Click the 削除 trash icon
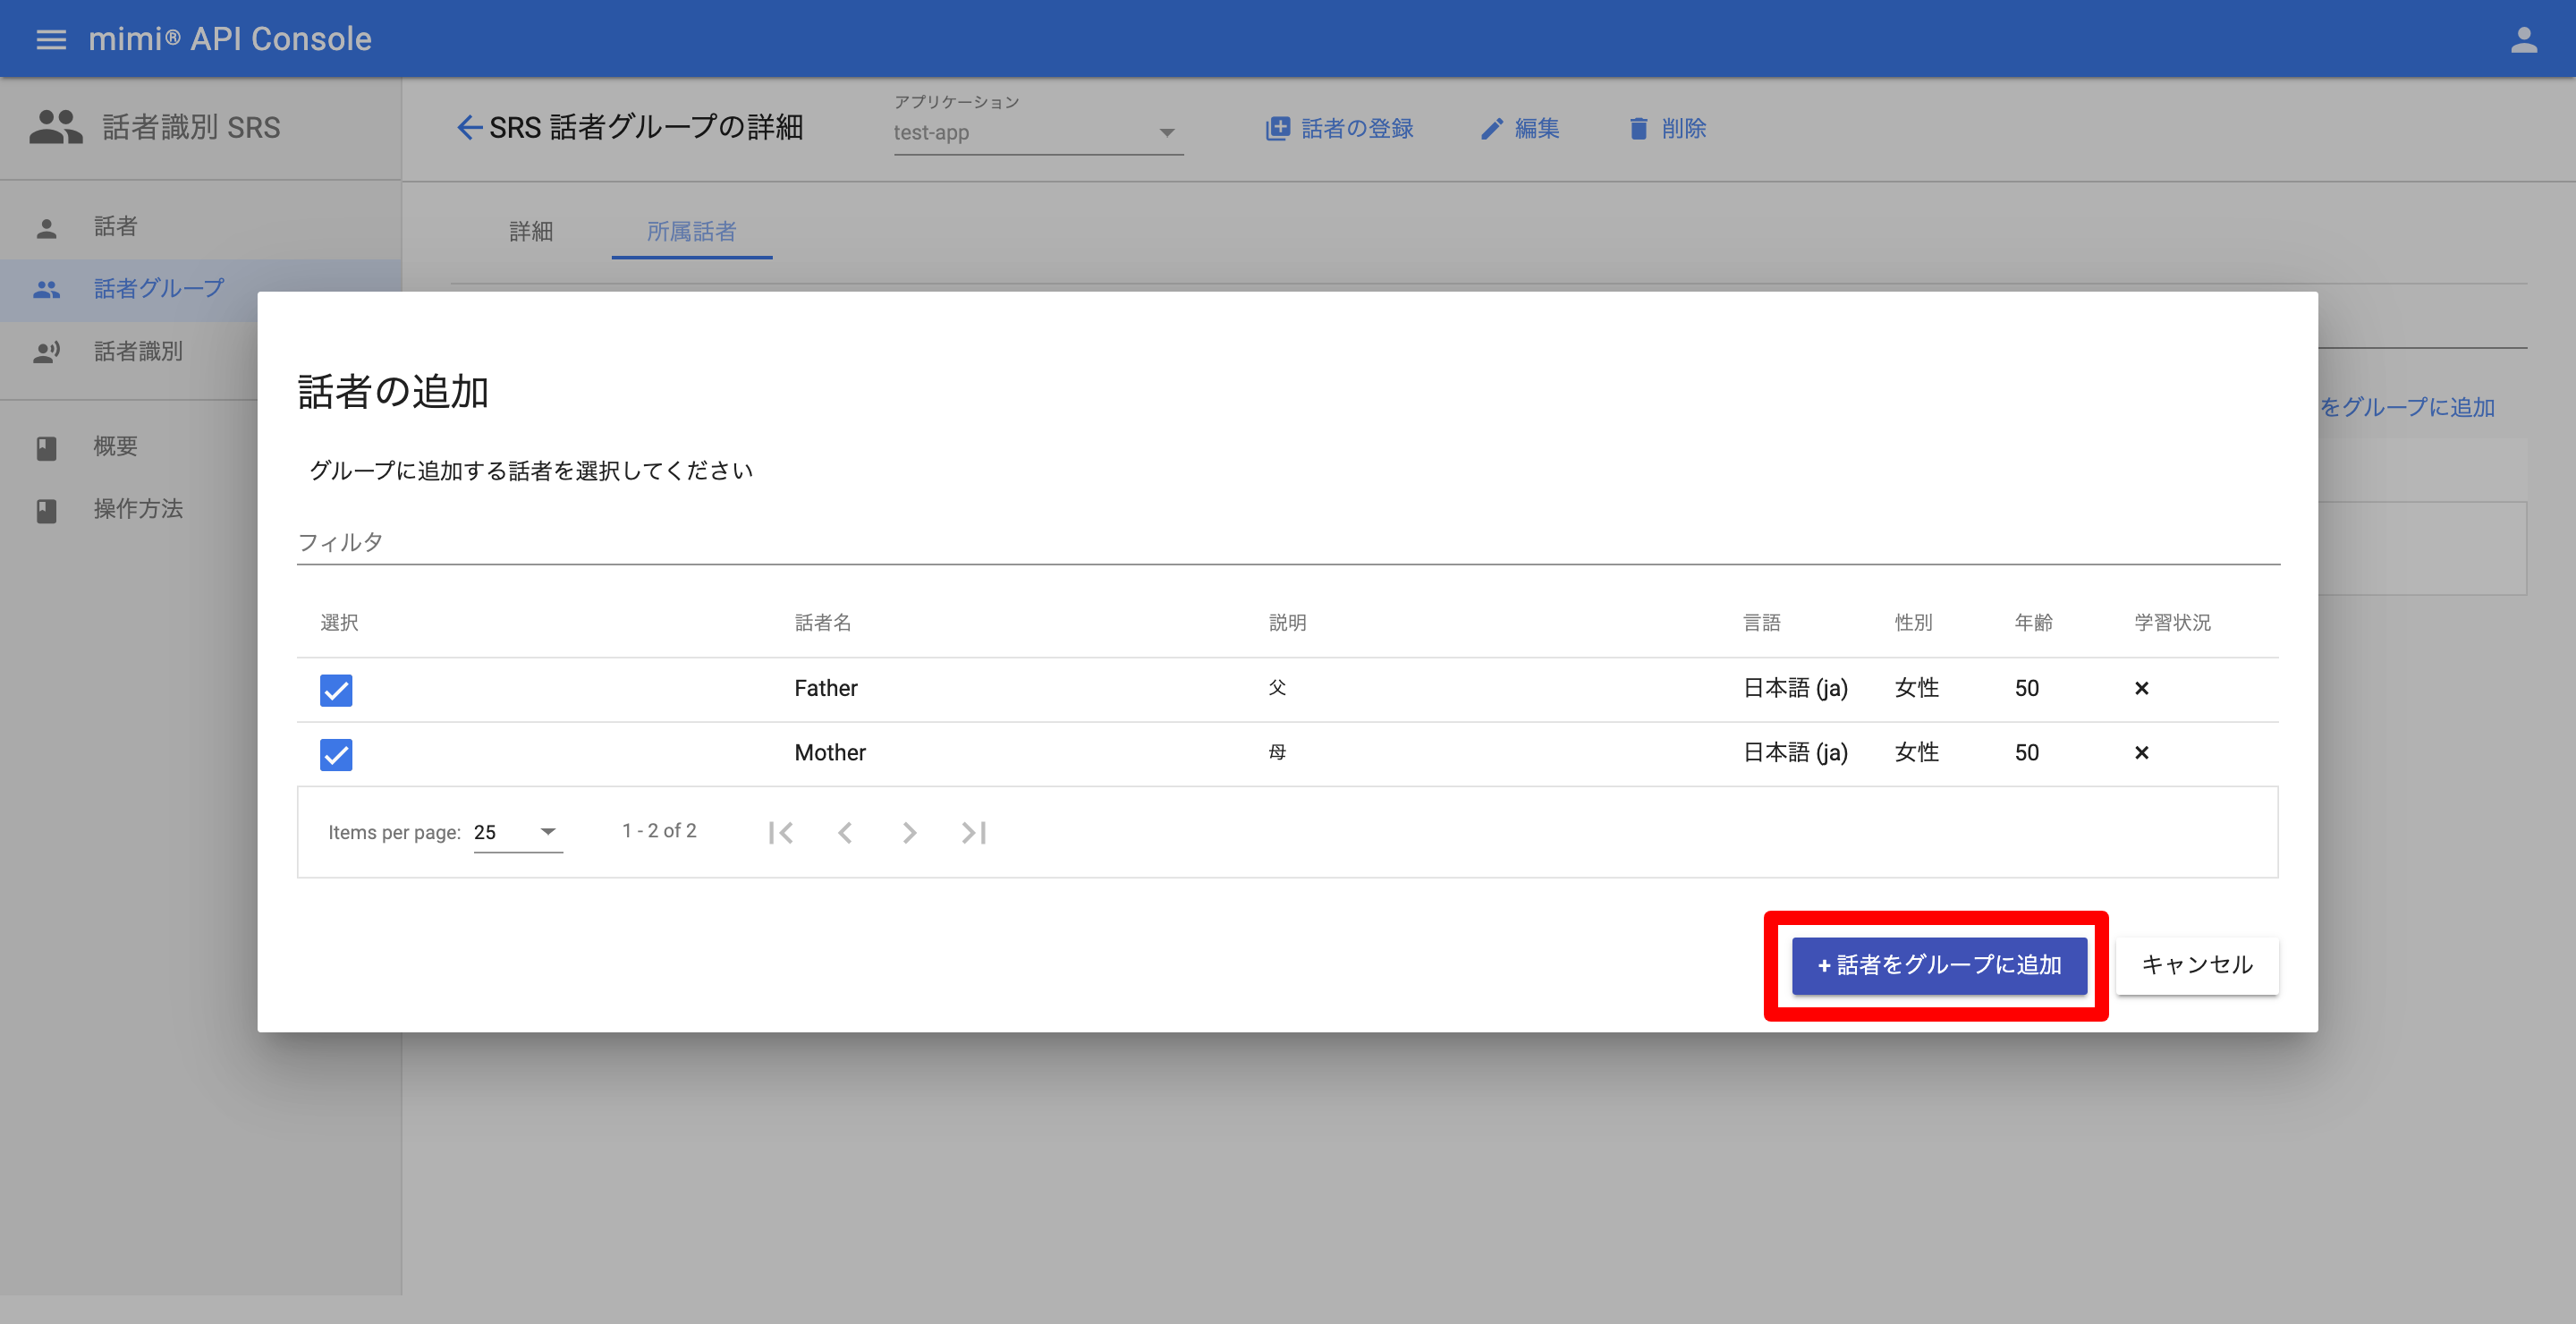The width and height of the screenshot is (2576, 1324). click(1638, 129)
